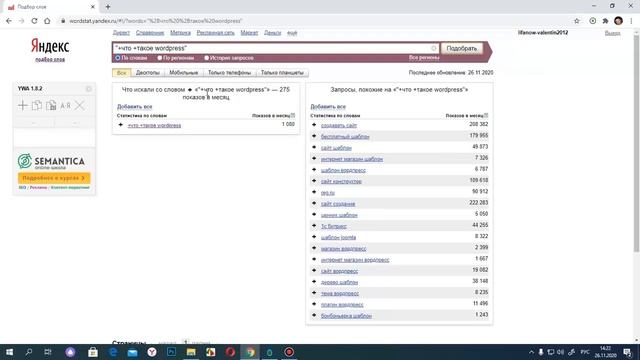This screenshot has height=360, width=640.
Task: Select the 'По регионам' radio option
Action: point(160,58)
